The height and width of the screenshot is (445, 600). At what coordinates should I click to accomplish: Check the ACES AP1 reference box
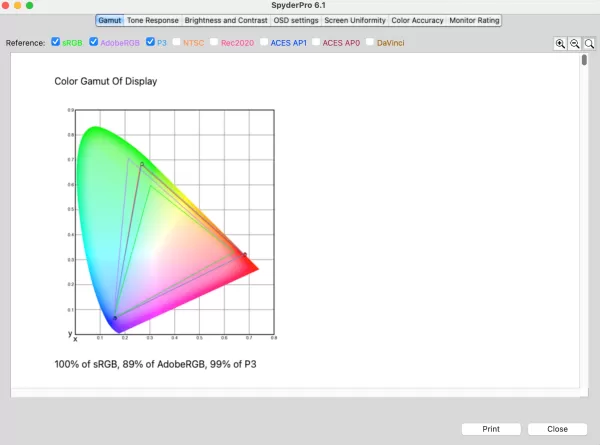click(264, 43)
